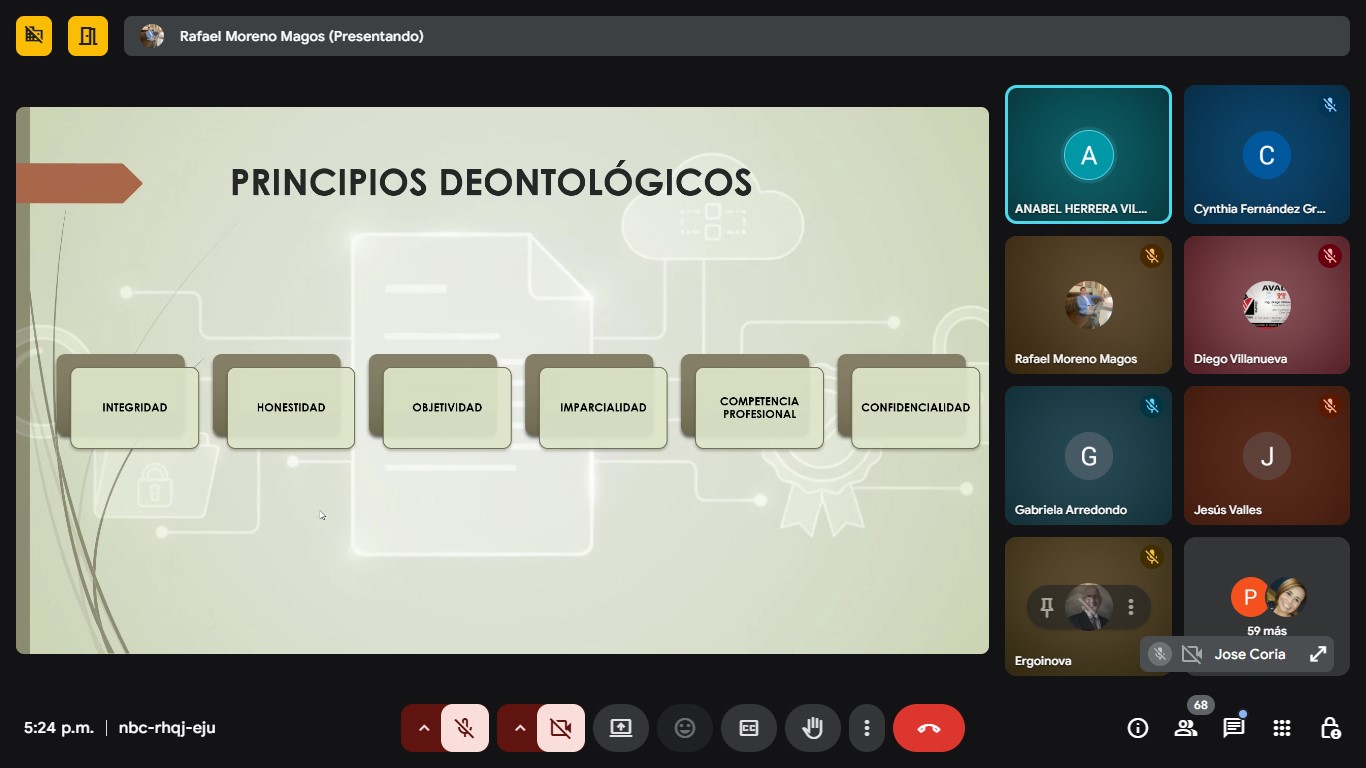
Task: Open the emoji reactions picker
Action: (685, 728)
